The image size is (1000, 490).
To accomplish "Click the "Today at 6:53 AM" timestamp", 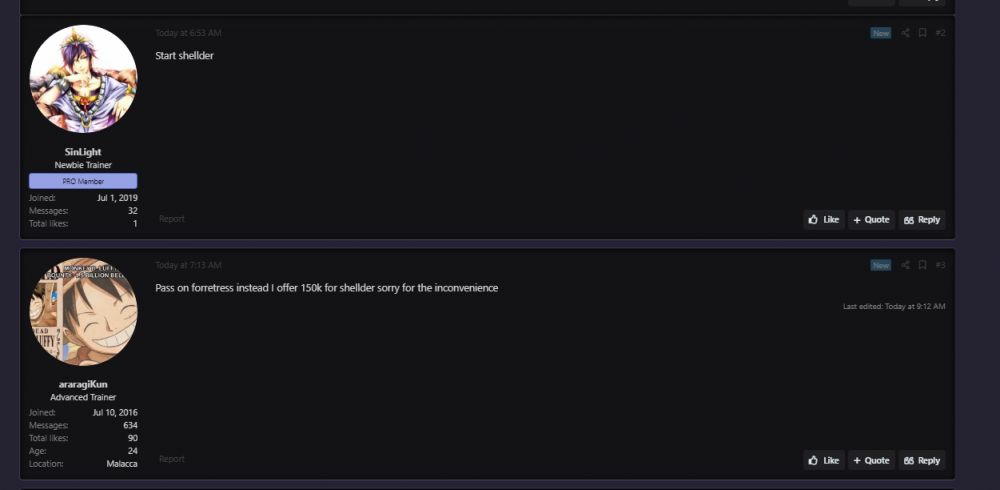I will tap(188, 33).
